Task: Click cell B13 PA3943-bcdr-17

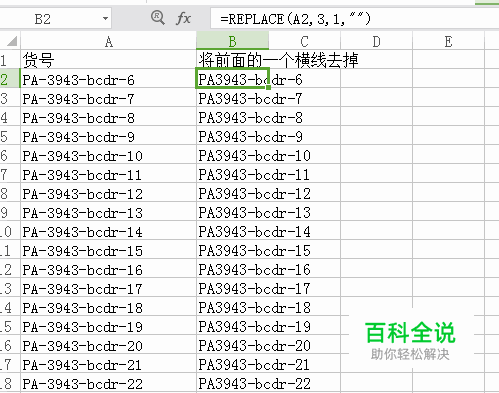Action: pos(232,288)
